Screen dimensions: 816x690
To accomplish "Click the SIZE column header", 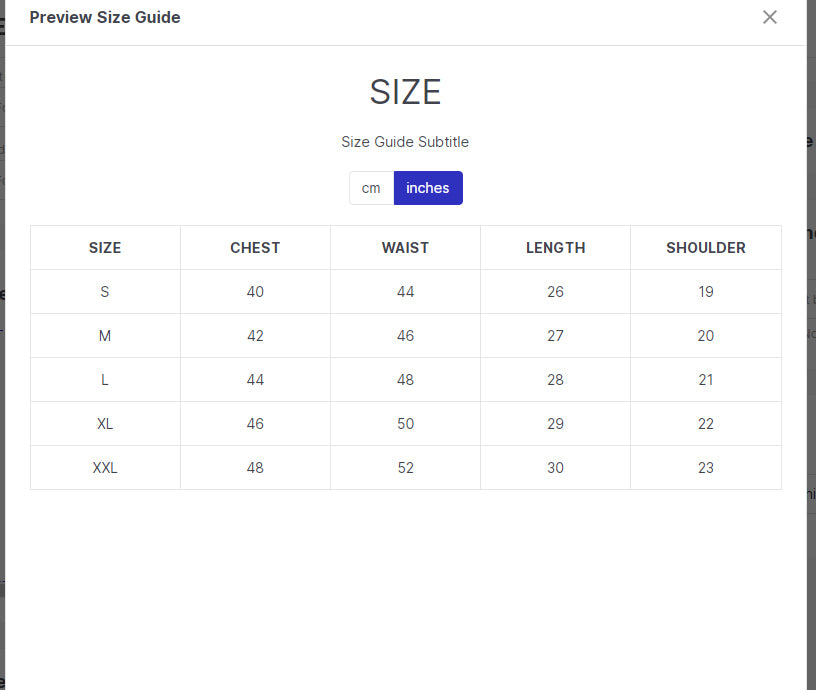I will (105, 248).
